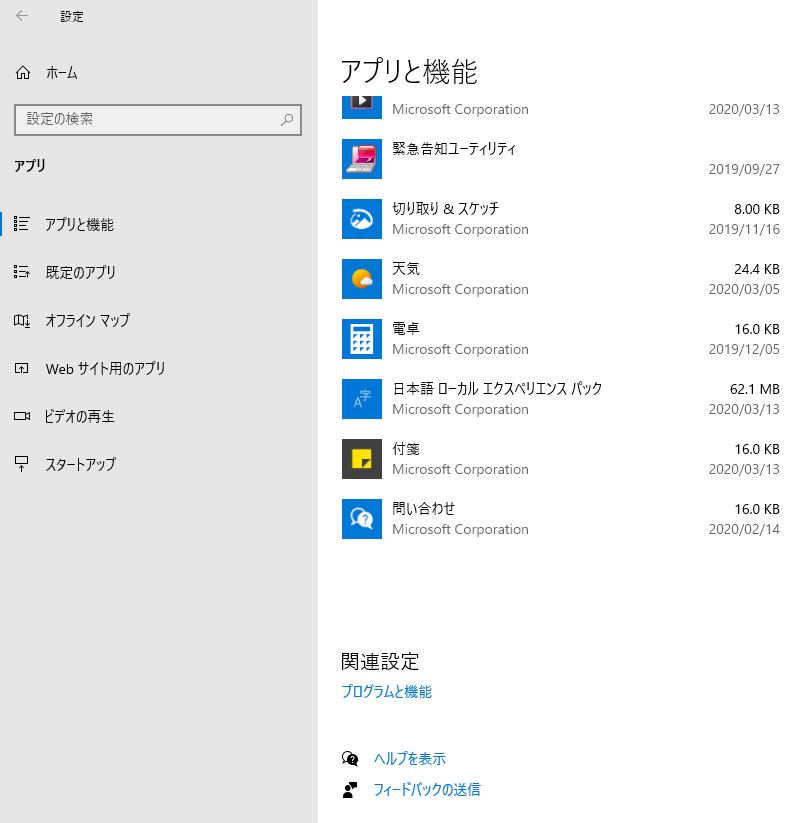This screenshot has width=803, height=823.
Task: Select アプリと機能 in the sidebar
Action: click(x=79, y=225)
